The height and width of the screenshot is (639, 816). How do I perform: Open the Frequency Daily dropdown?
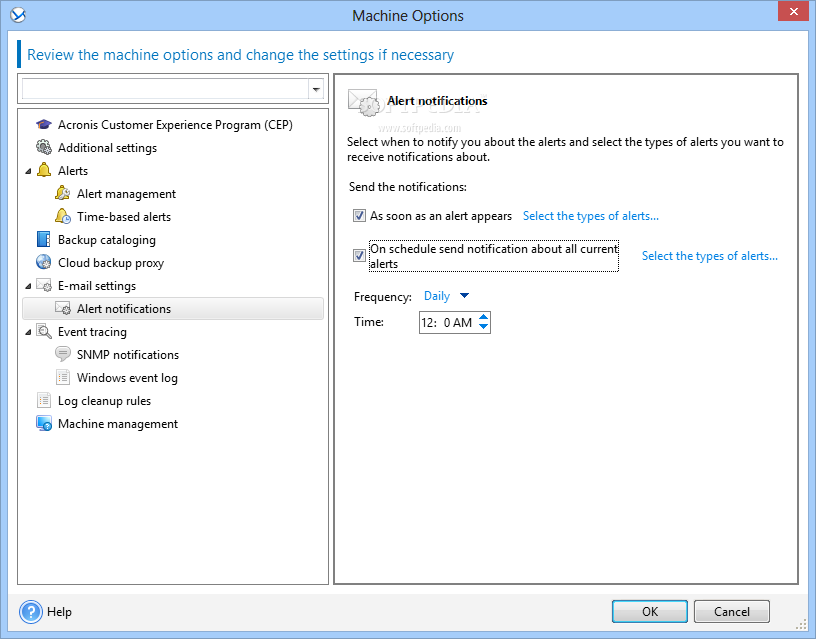[x=446, y=296]
